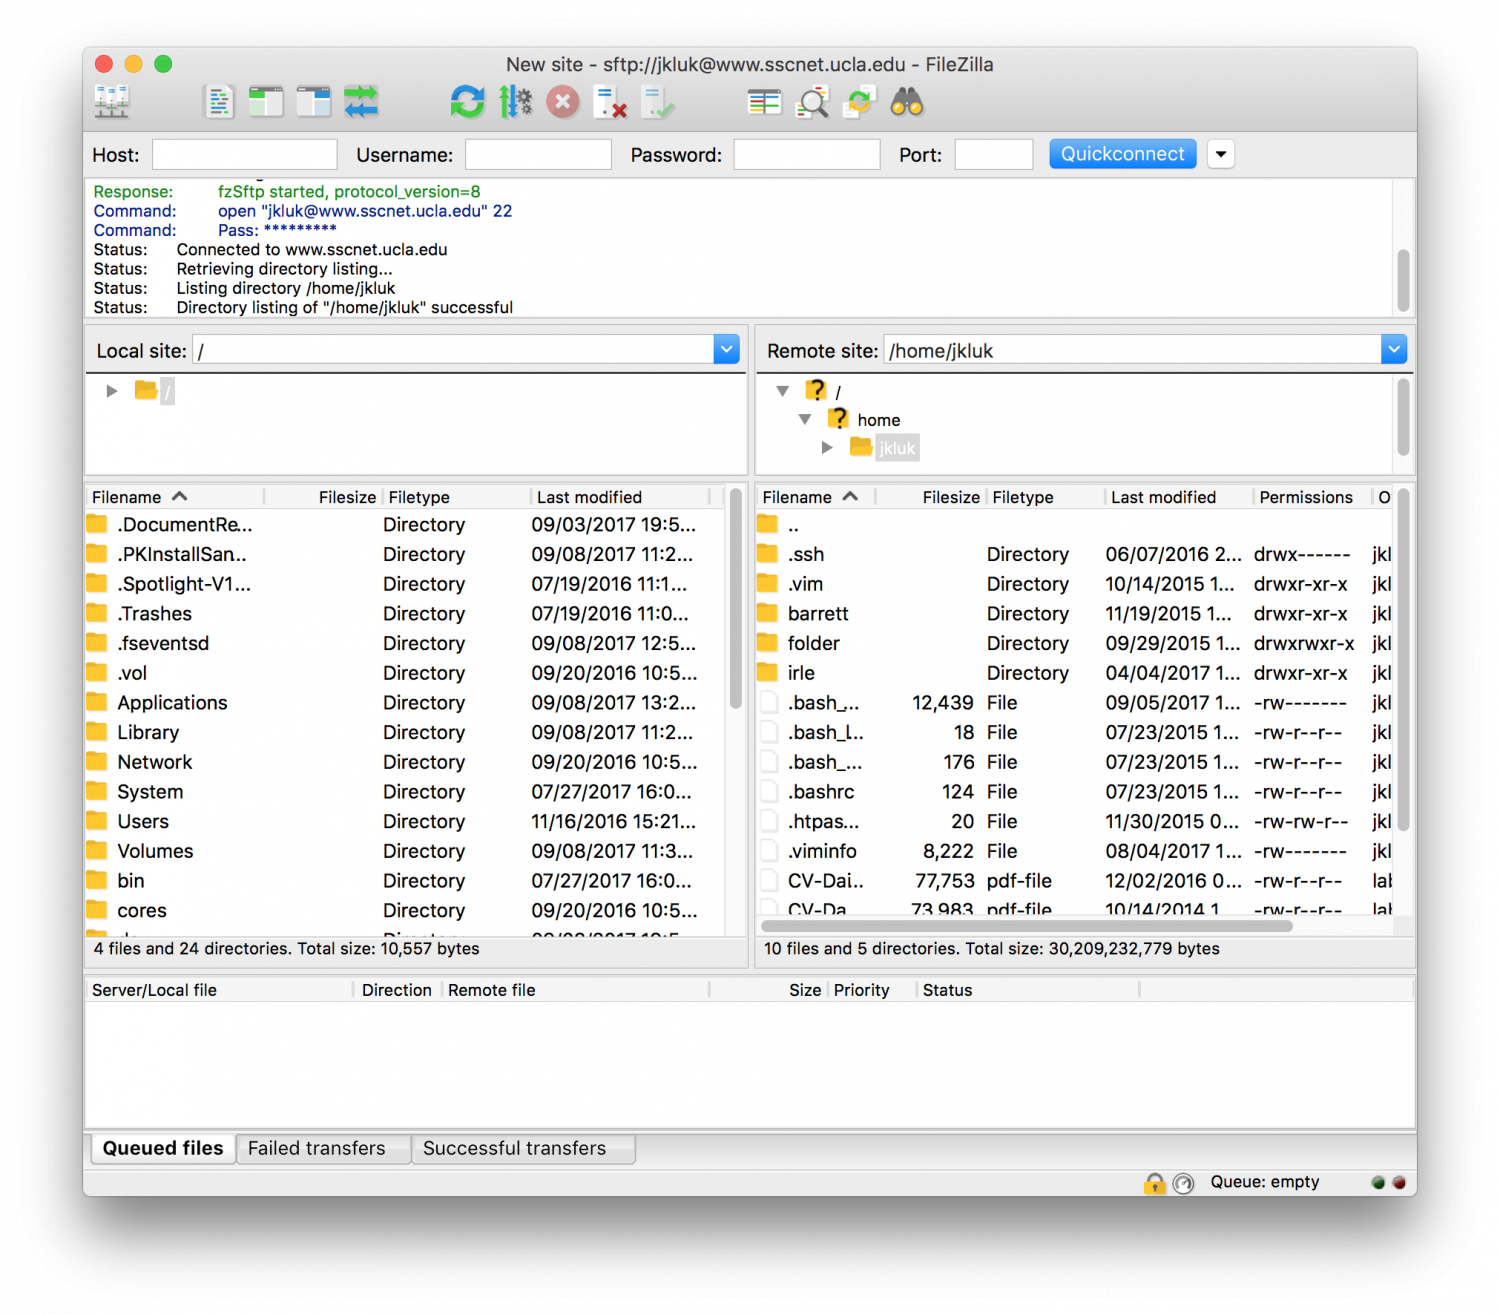Switch to the Failed transfers tab

322,1148
